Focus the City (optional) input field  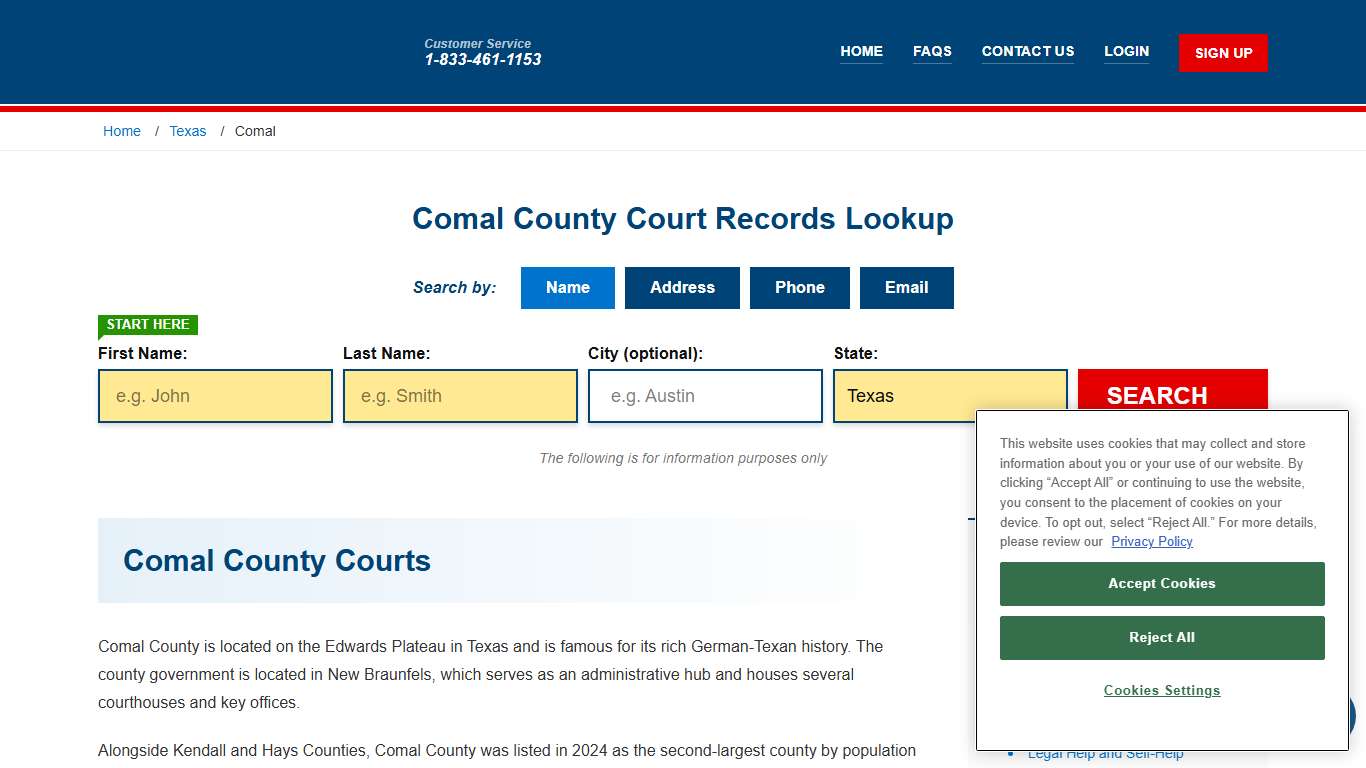tap(705, 396)
